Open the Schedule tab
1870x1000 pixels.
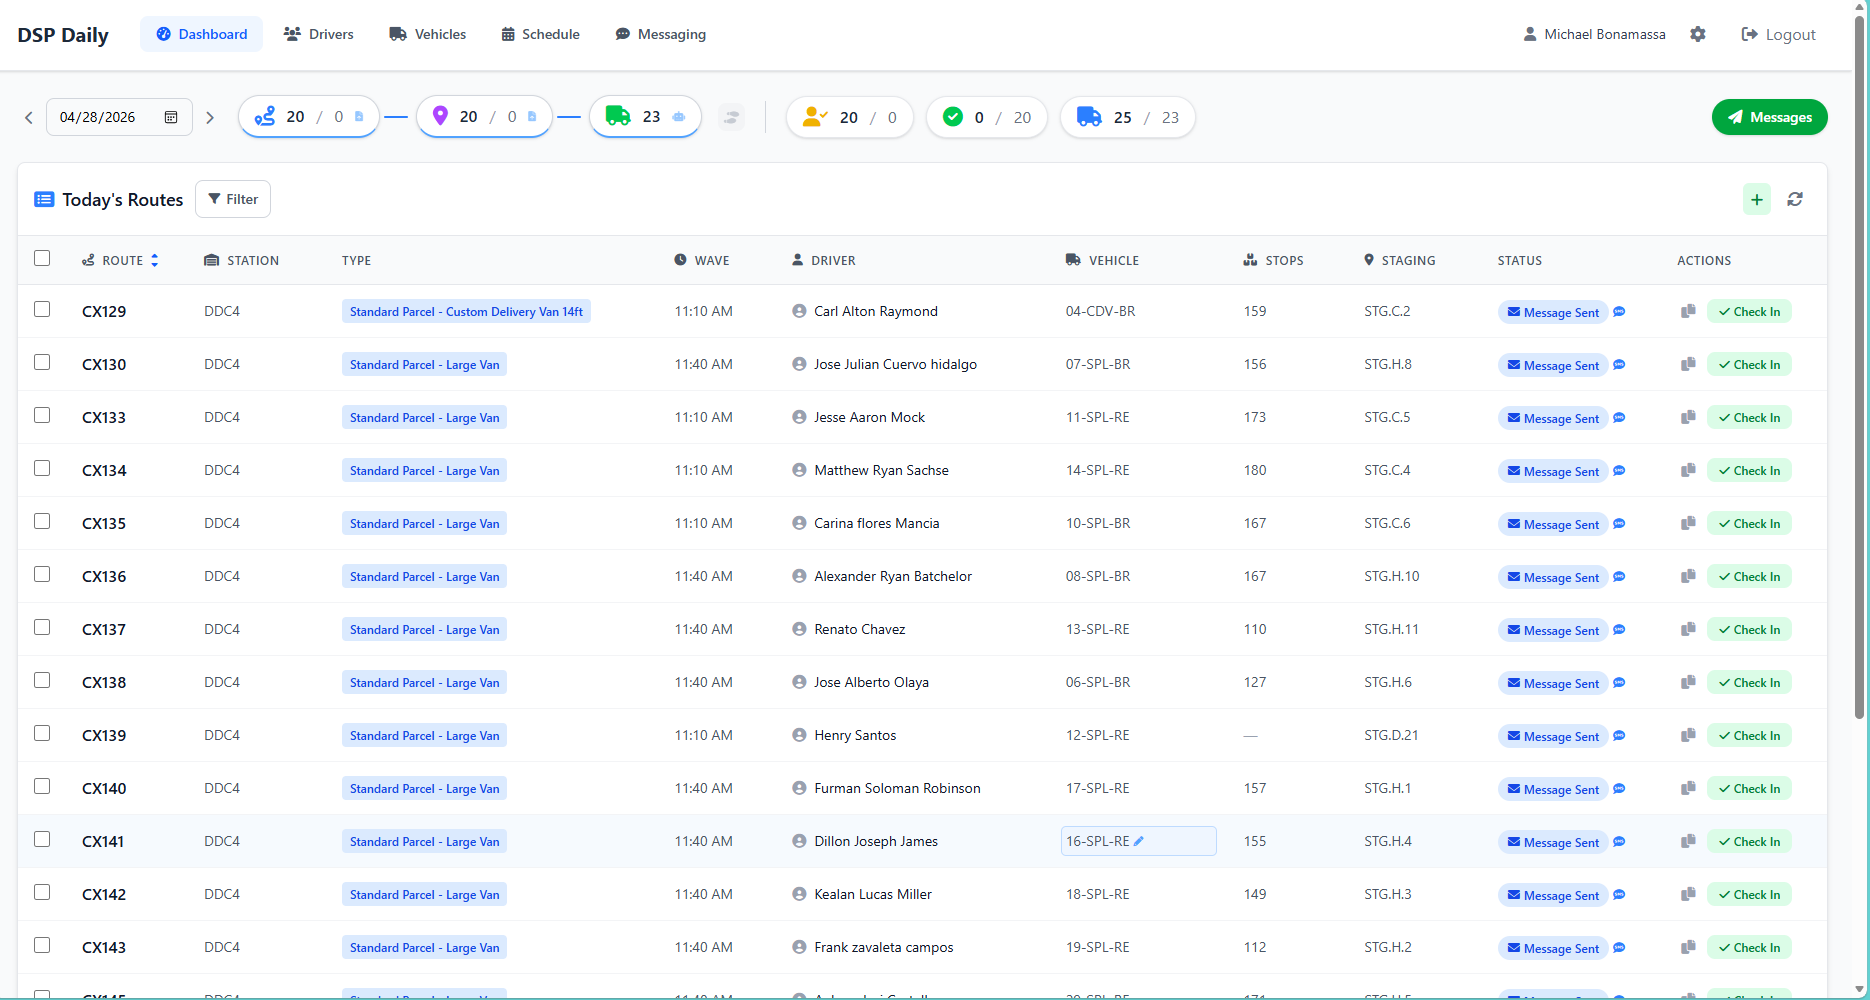coord(541,34)
